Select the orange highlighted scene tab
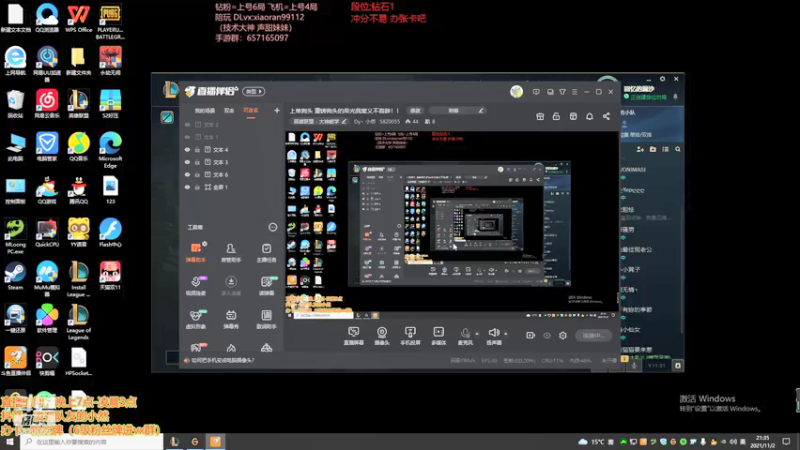 (x=251, y=110)
